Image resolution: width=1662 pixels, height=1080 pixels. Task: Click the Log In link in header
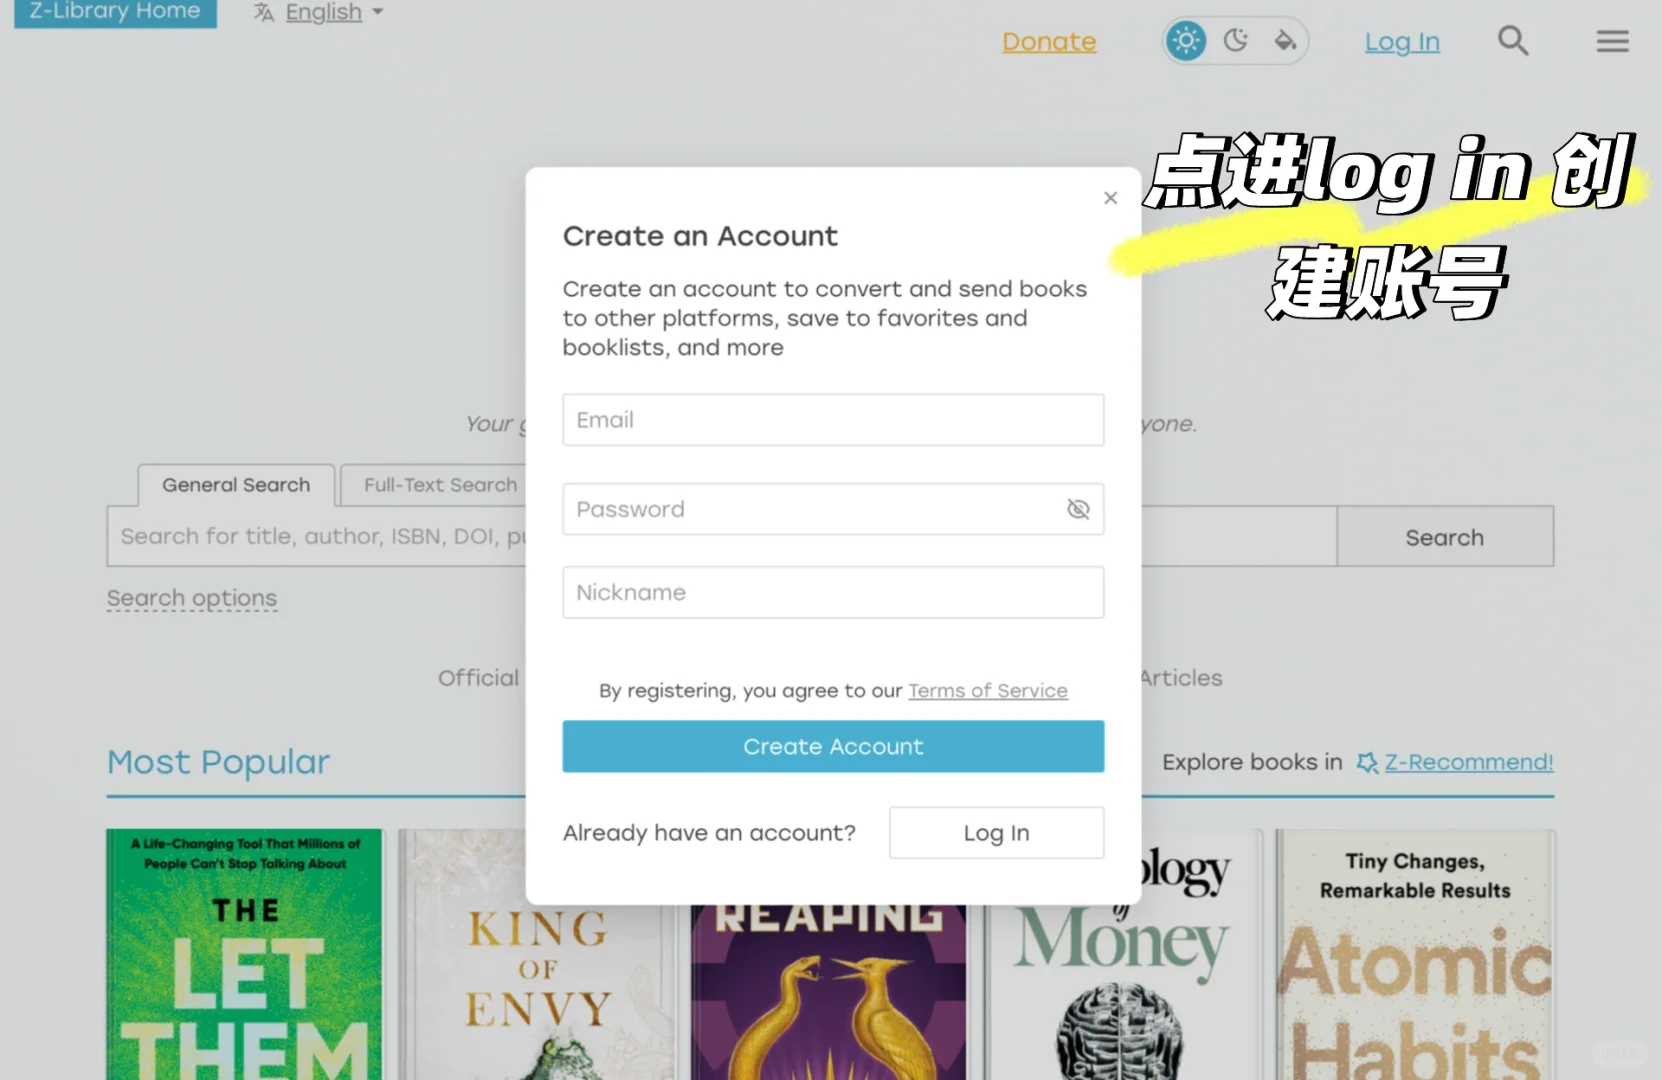(1402, 42)
